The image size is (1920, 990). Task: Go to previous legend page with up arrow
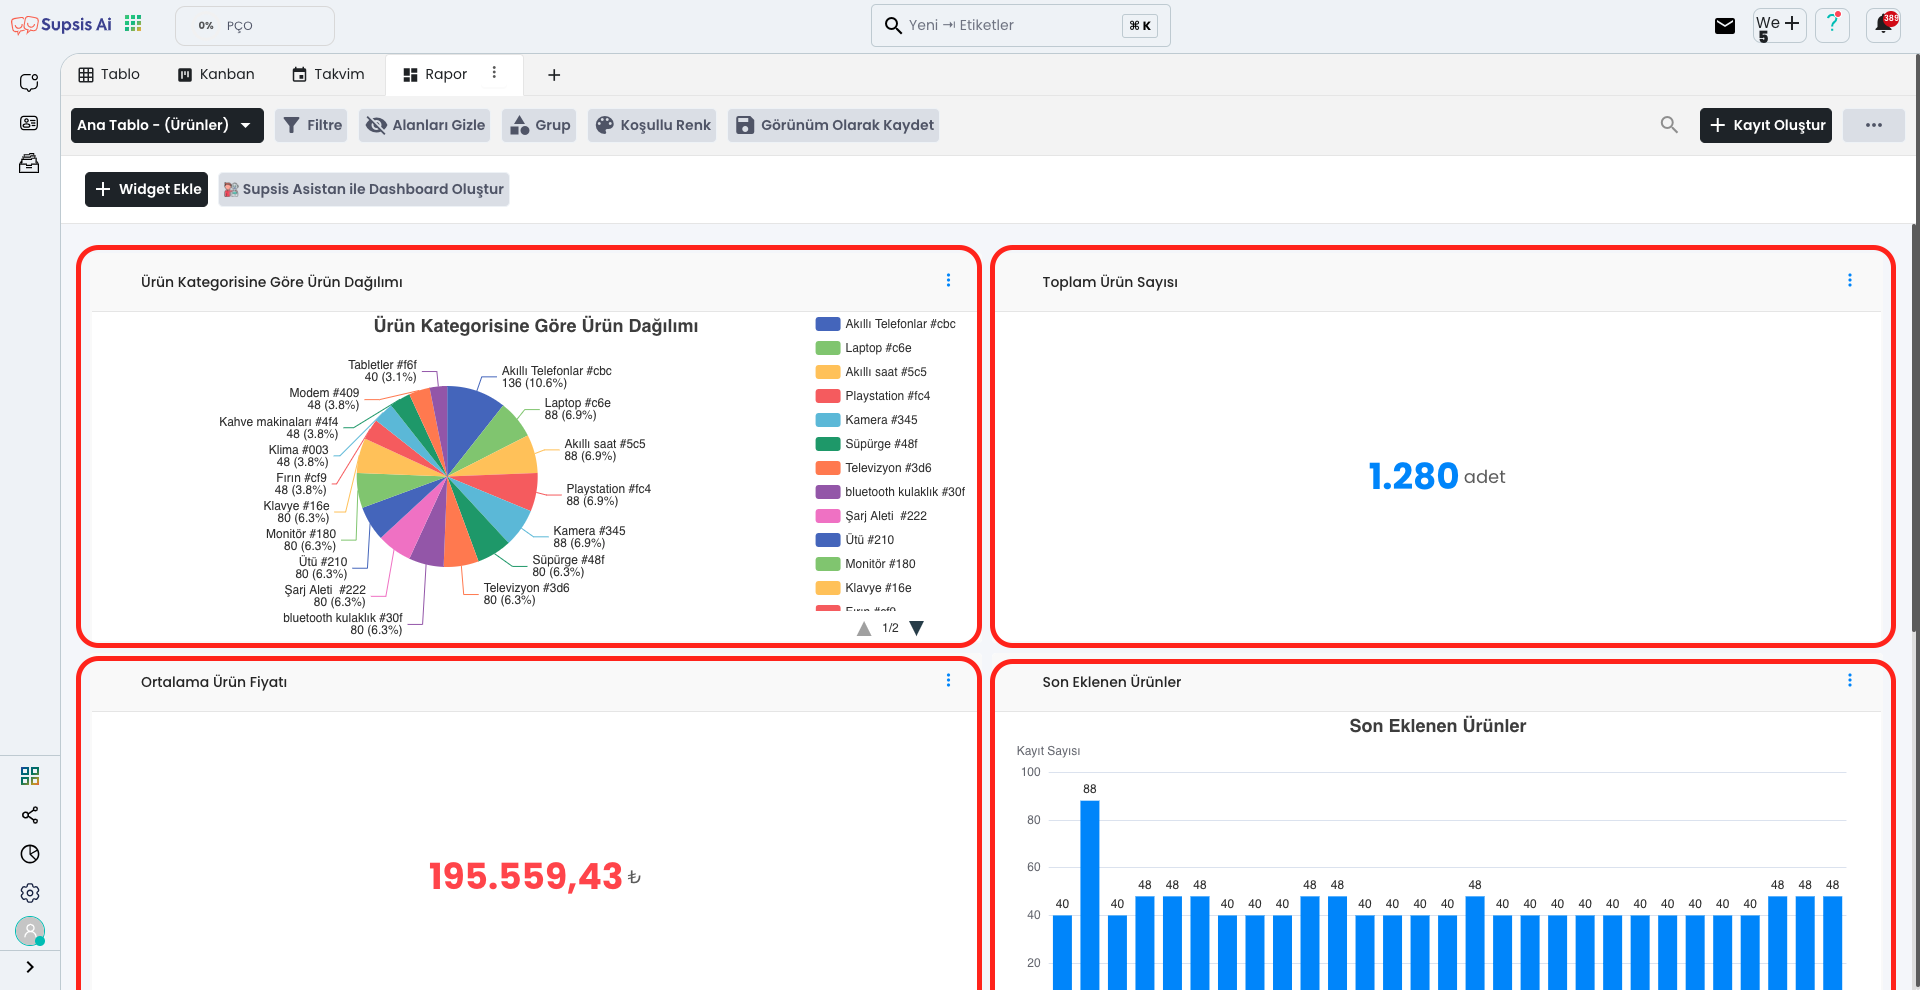pos(864,628)
